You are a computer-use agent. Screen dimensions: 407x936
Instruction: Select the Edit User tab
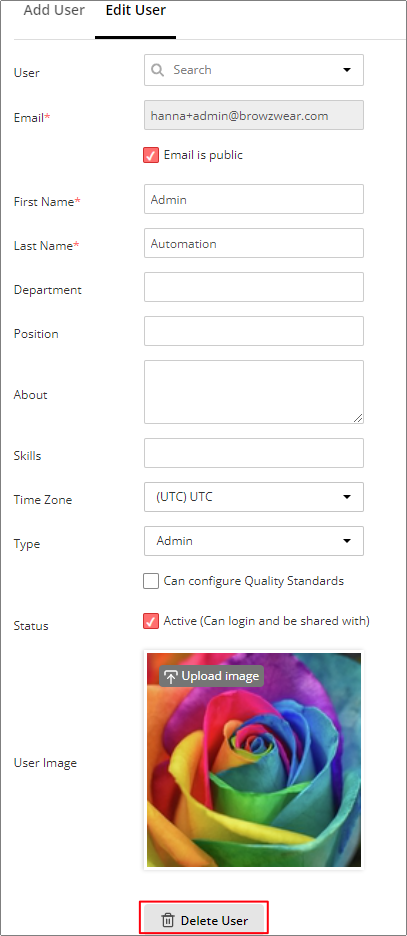tap(135, 11)
